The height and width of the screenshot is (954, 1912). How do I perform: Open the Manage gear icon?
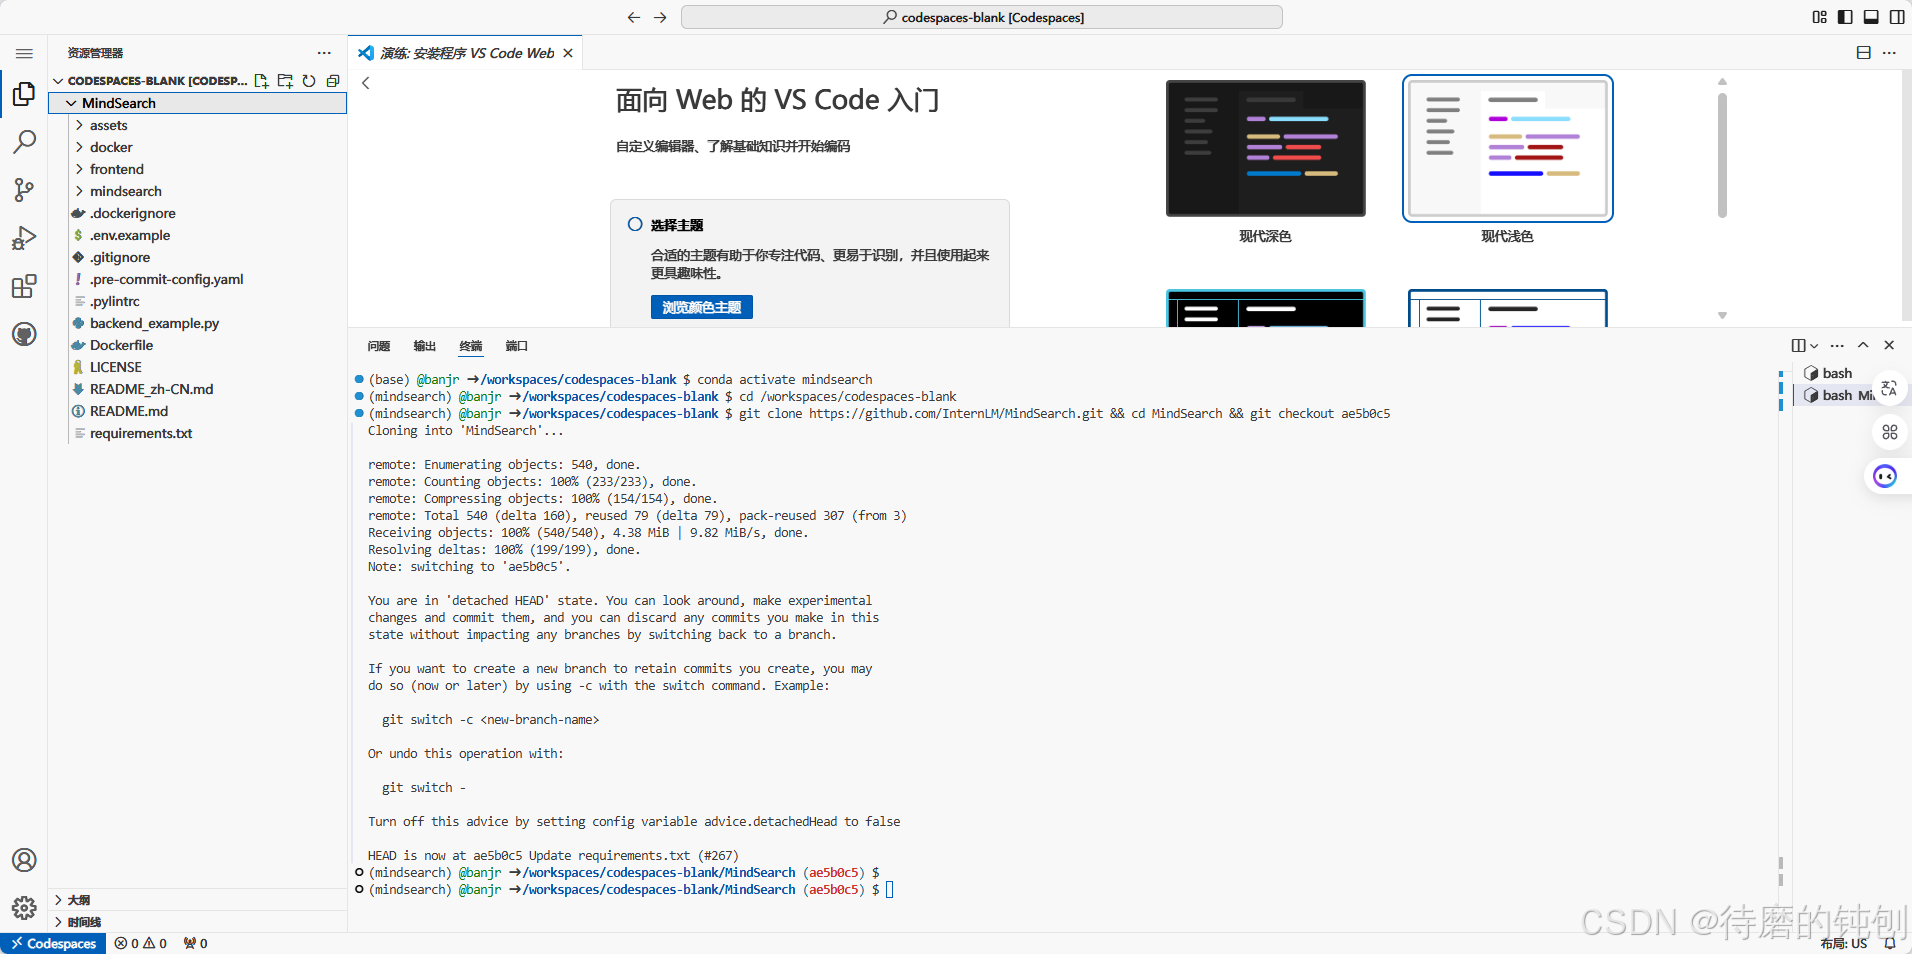pyautogui.click(x=24, y=908)
